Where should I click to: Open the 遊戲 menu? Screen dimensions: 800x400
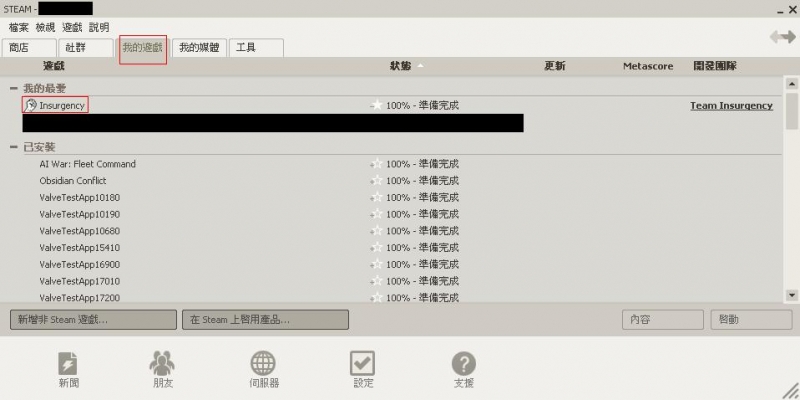[72, 28]
